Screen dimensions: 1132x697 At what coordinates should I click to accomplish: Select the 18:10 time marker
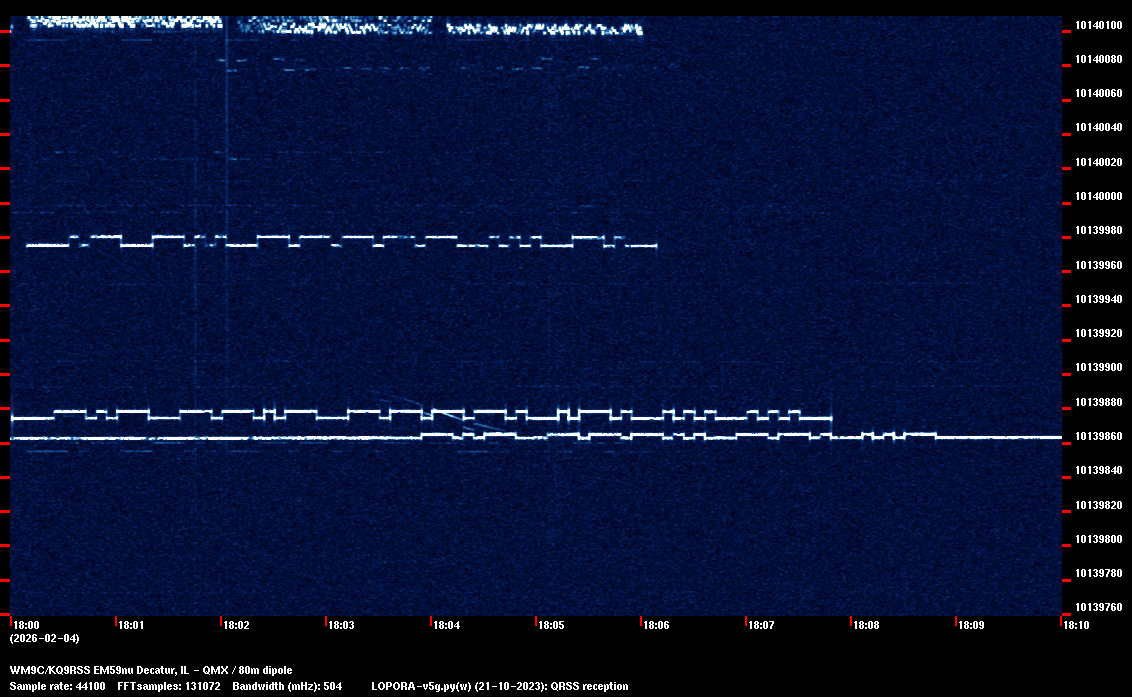(x=1076, y=625)
